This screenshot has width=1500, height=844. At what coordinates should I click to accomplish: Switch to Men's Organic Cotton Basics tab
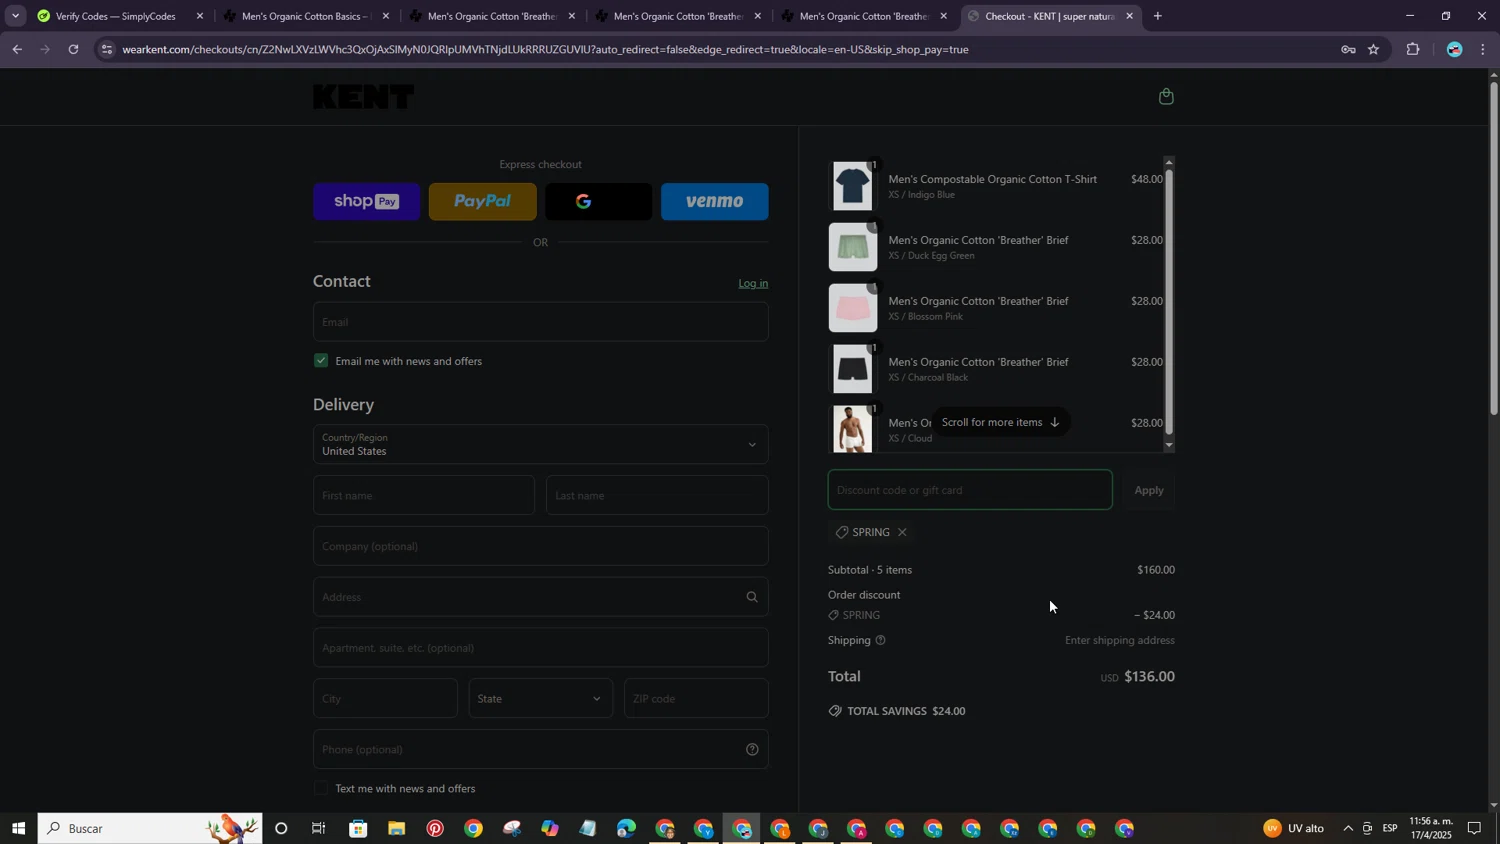tap(303, 16)
